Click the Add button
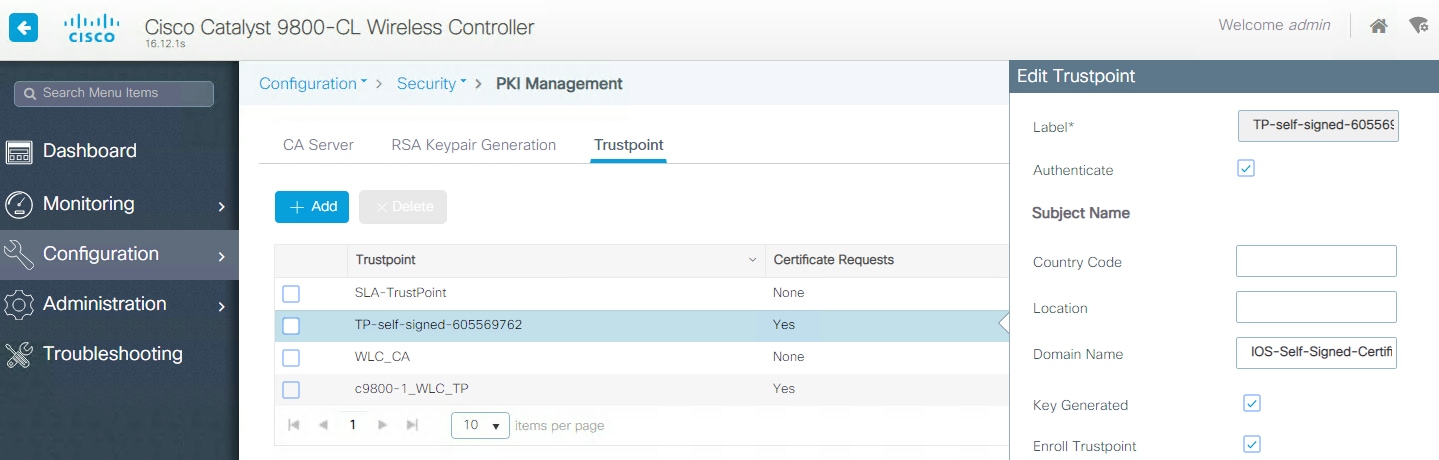1439x460 pixels. coord(312,207)
